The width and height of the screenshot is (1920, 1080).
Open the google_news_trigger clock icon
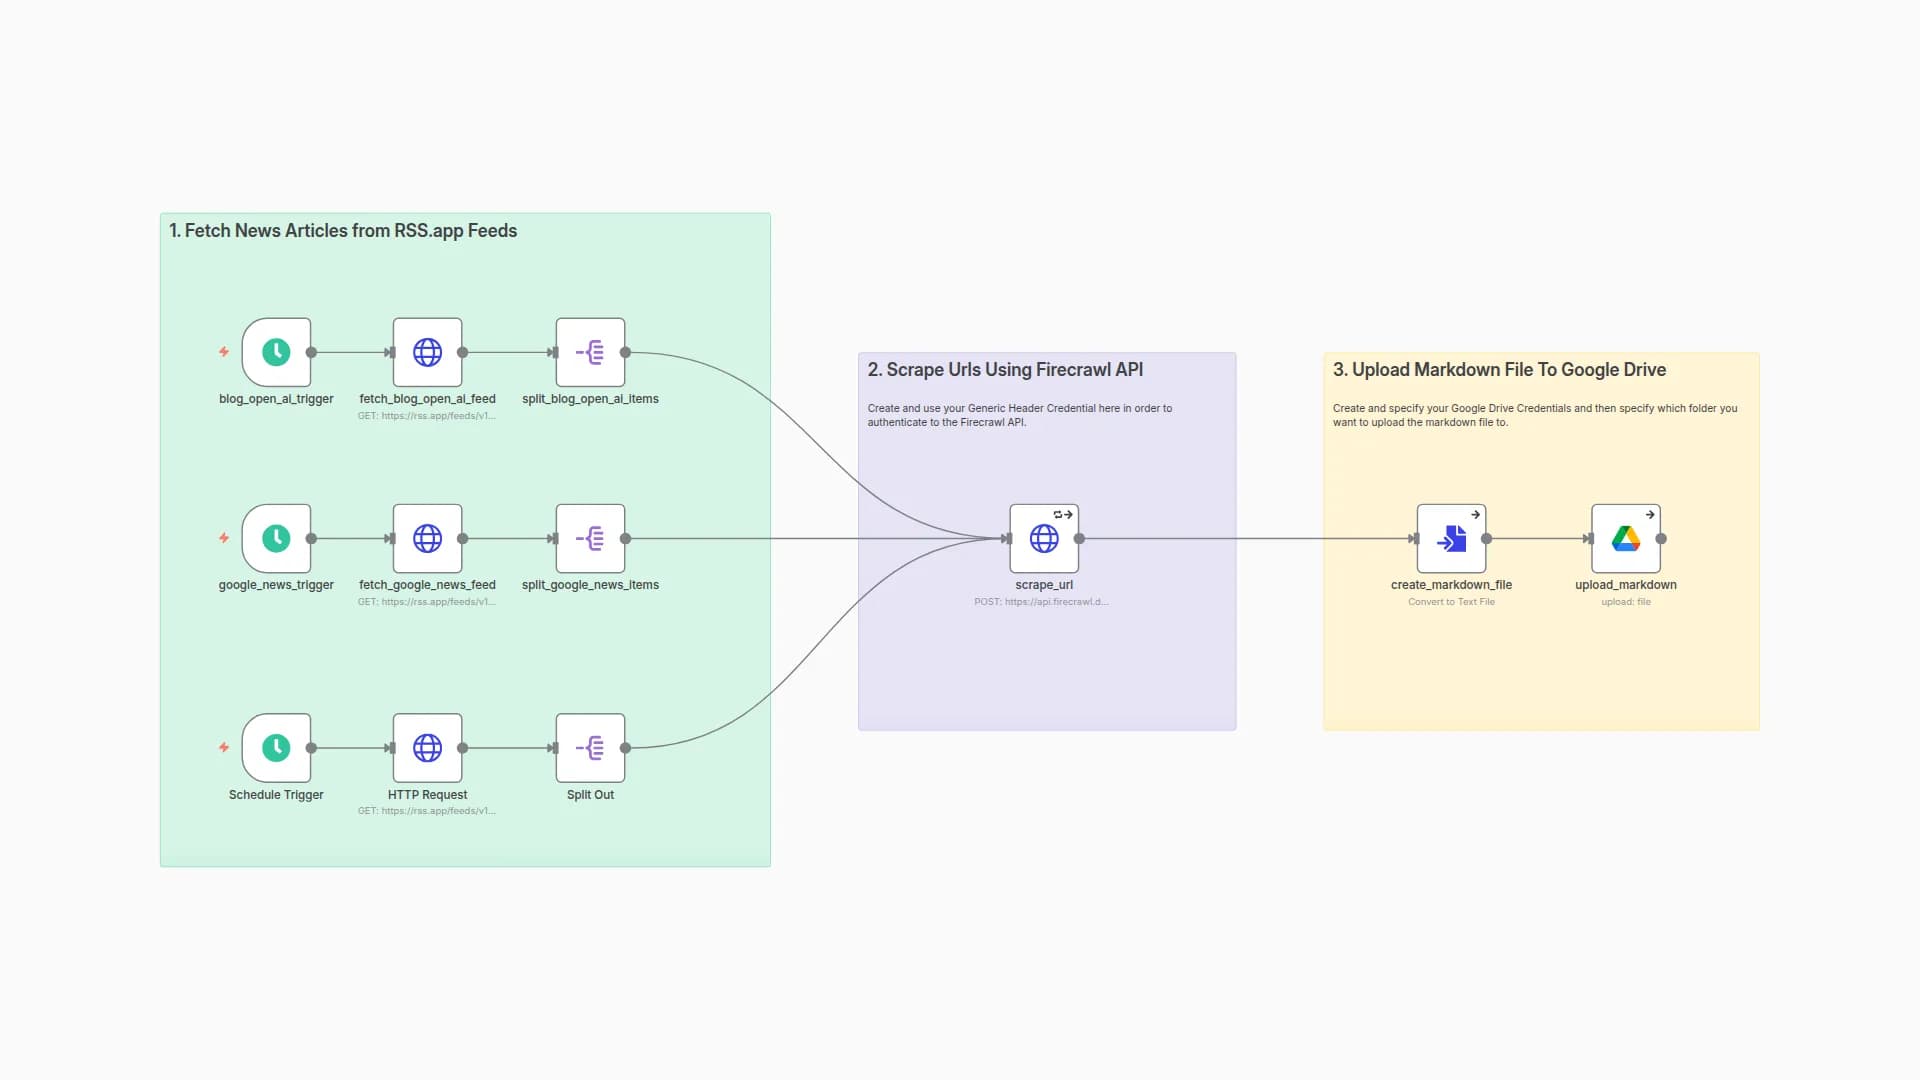click(x=277, y=538)
